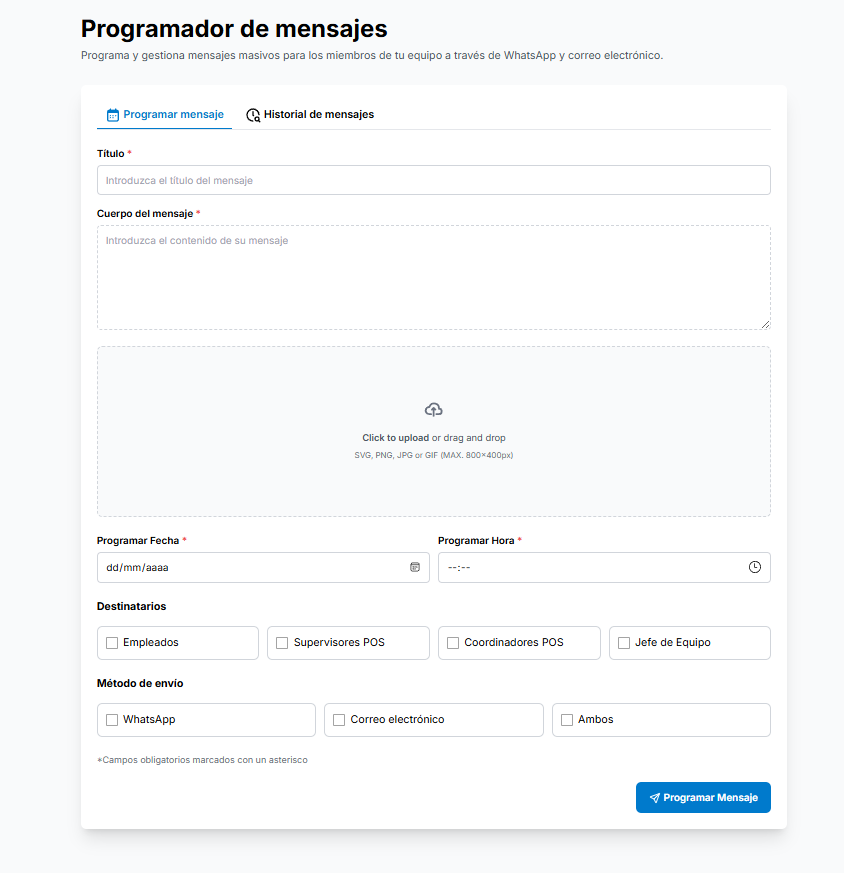Click the paper plane icon on Programar Mensaje
The width and height of the screenshot is (844, 873).
[x=655, y=797]
